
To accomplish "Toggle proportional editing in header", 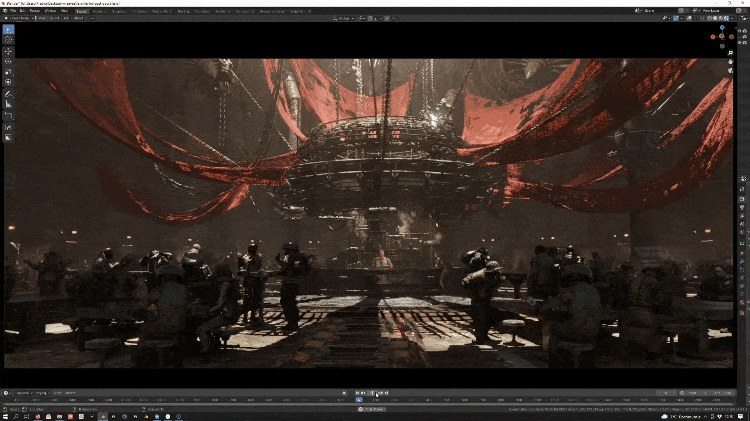I will 386,18.
